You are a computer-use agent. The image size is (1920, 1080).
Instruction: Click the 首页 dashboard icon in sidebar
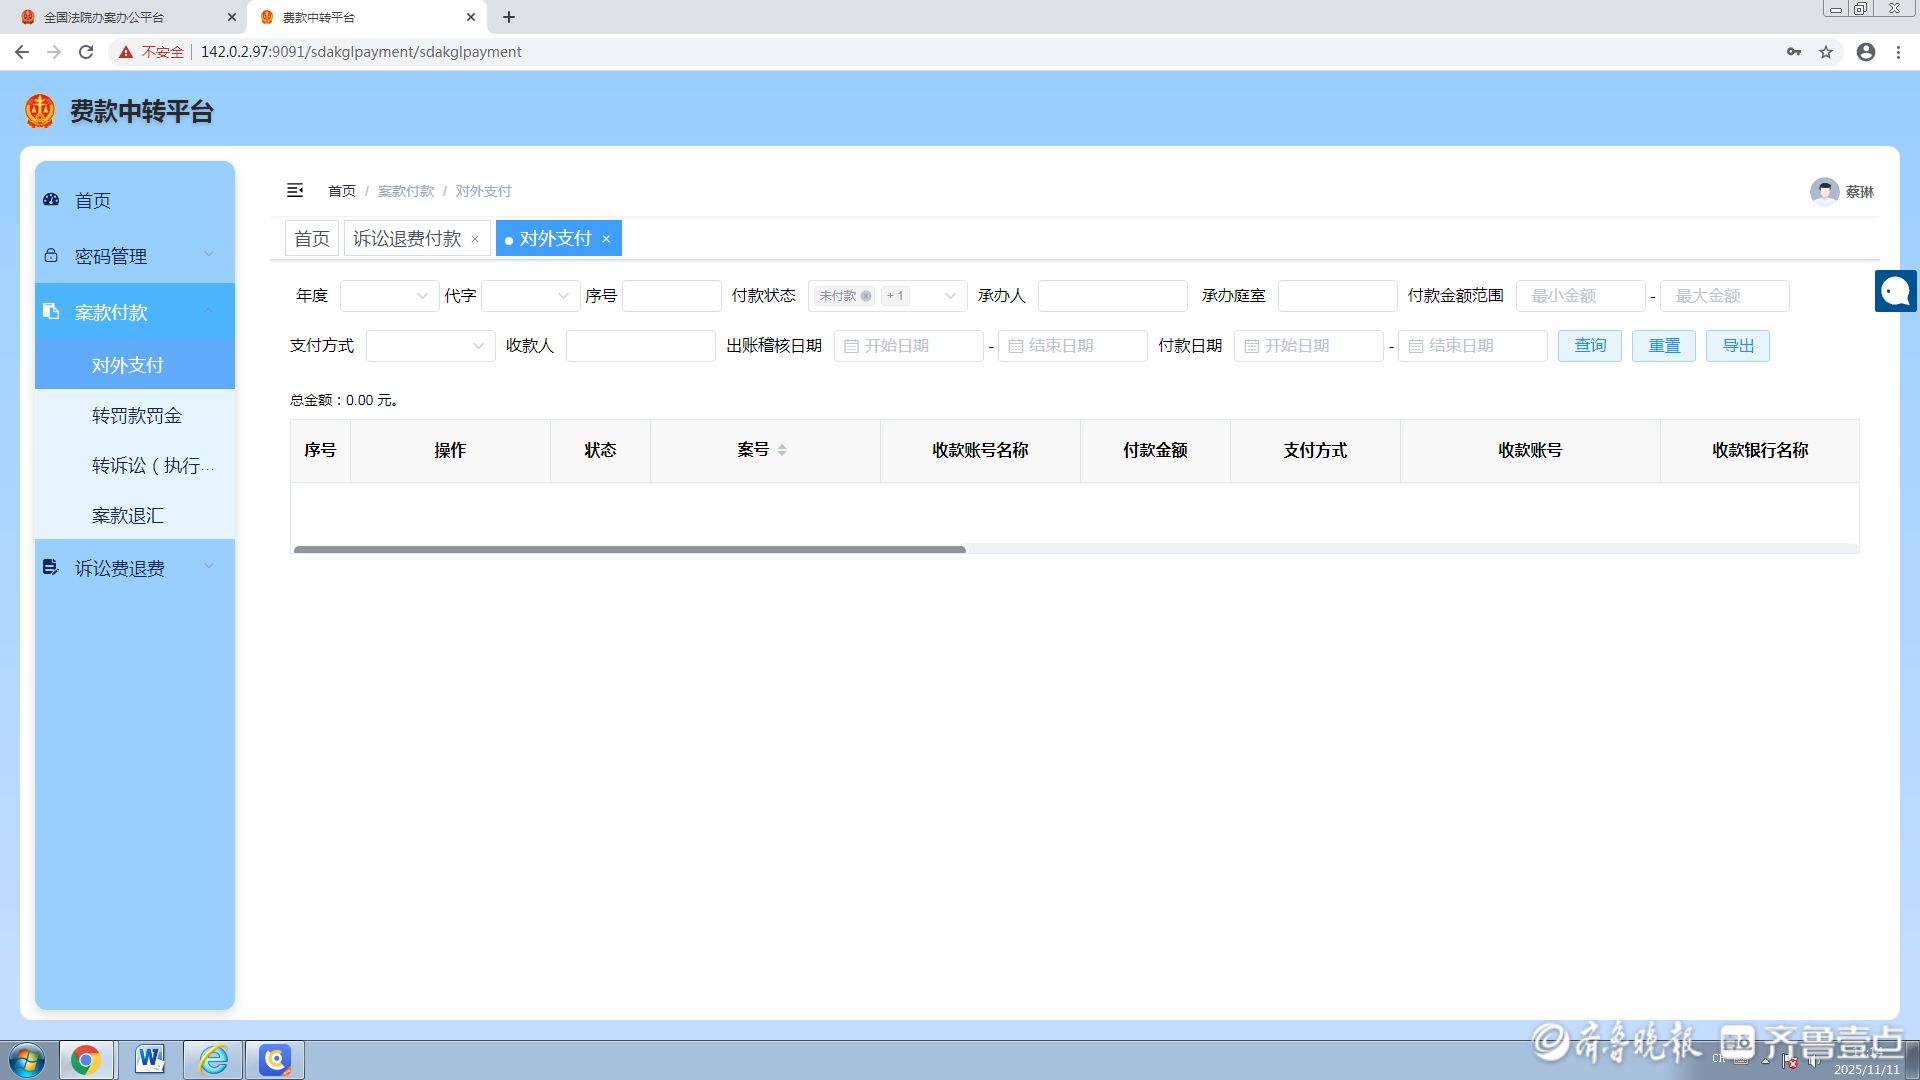click(51, 200)
